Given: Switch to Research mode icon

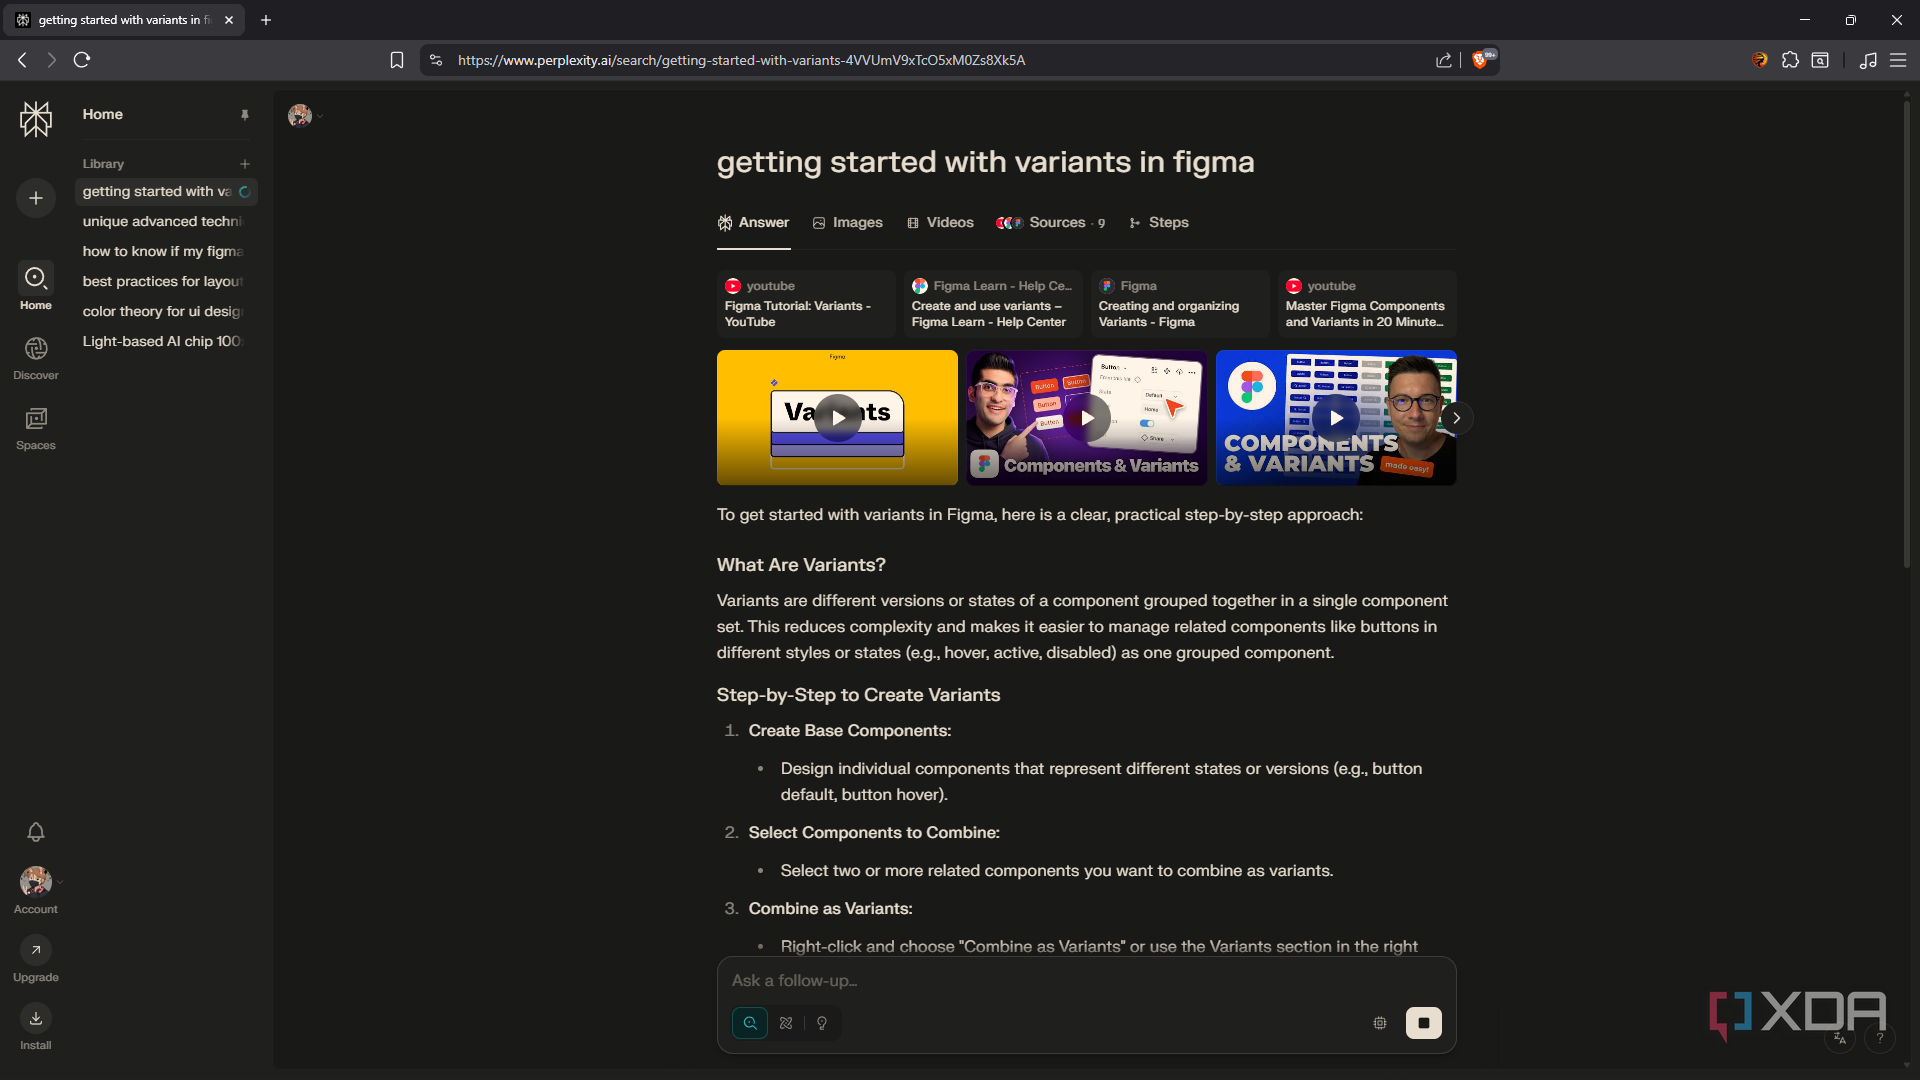Looking at the screenshot, I should click(786, 1023).
